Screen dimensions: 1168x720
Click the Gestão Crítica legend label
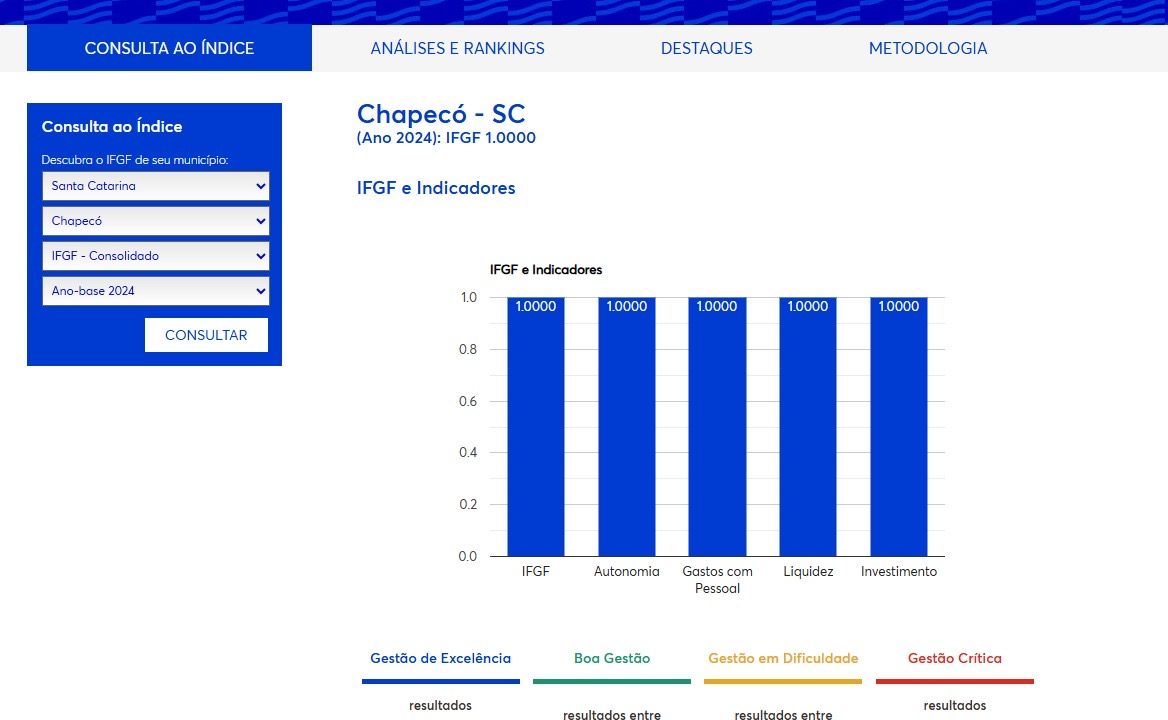(x=954, y=658)
